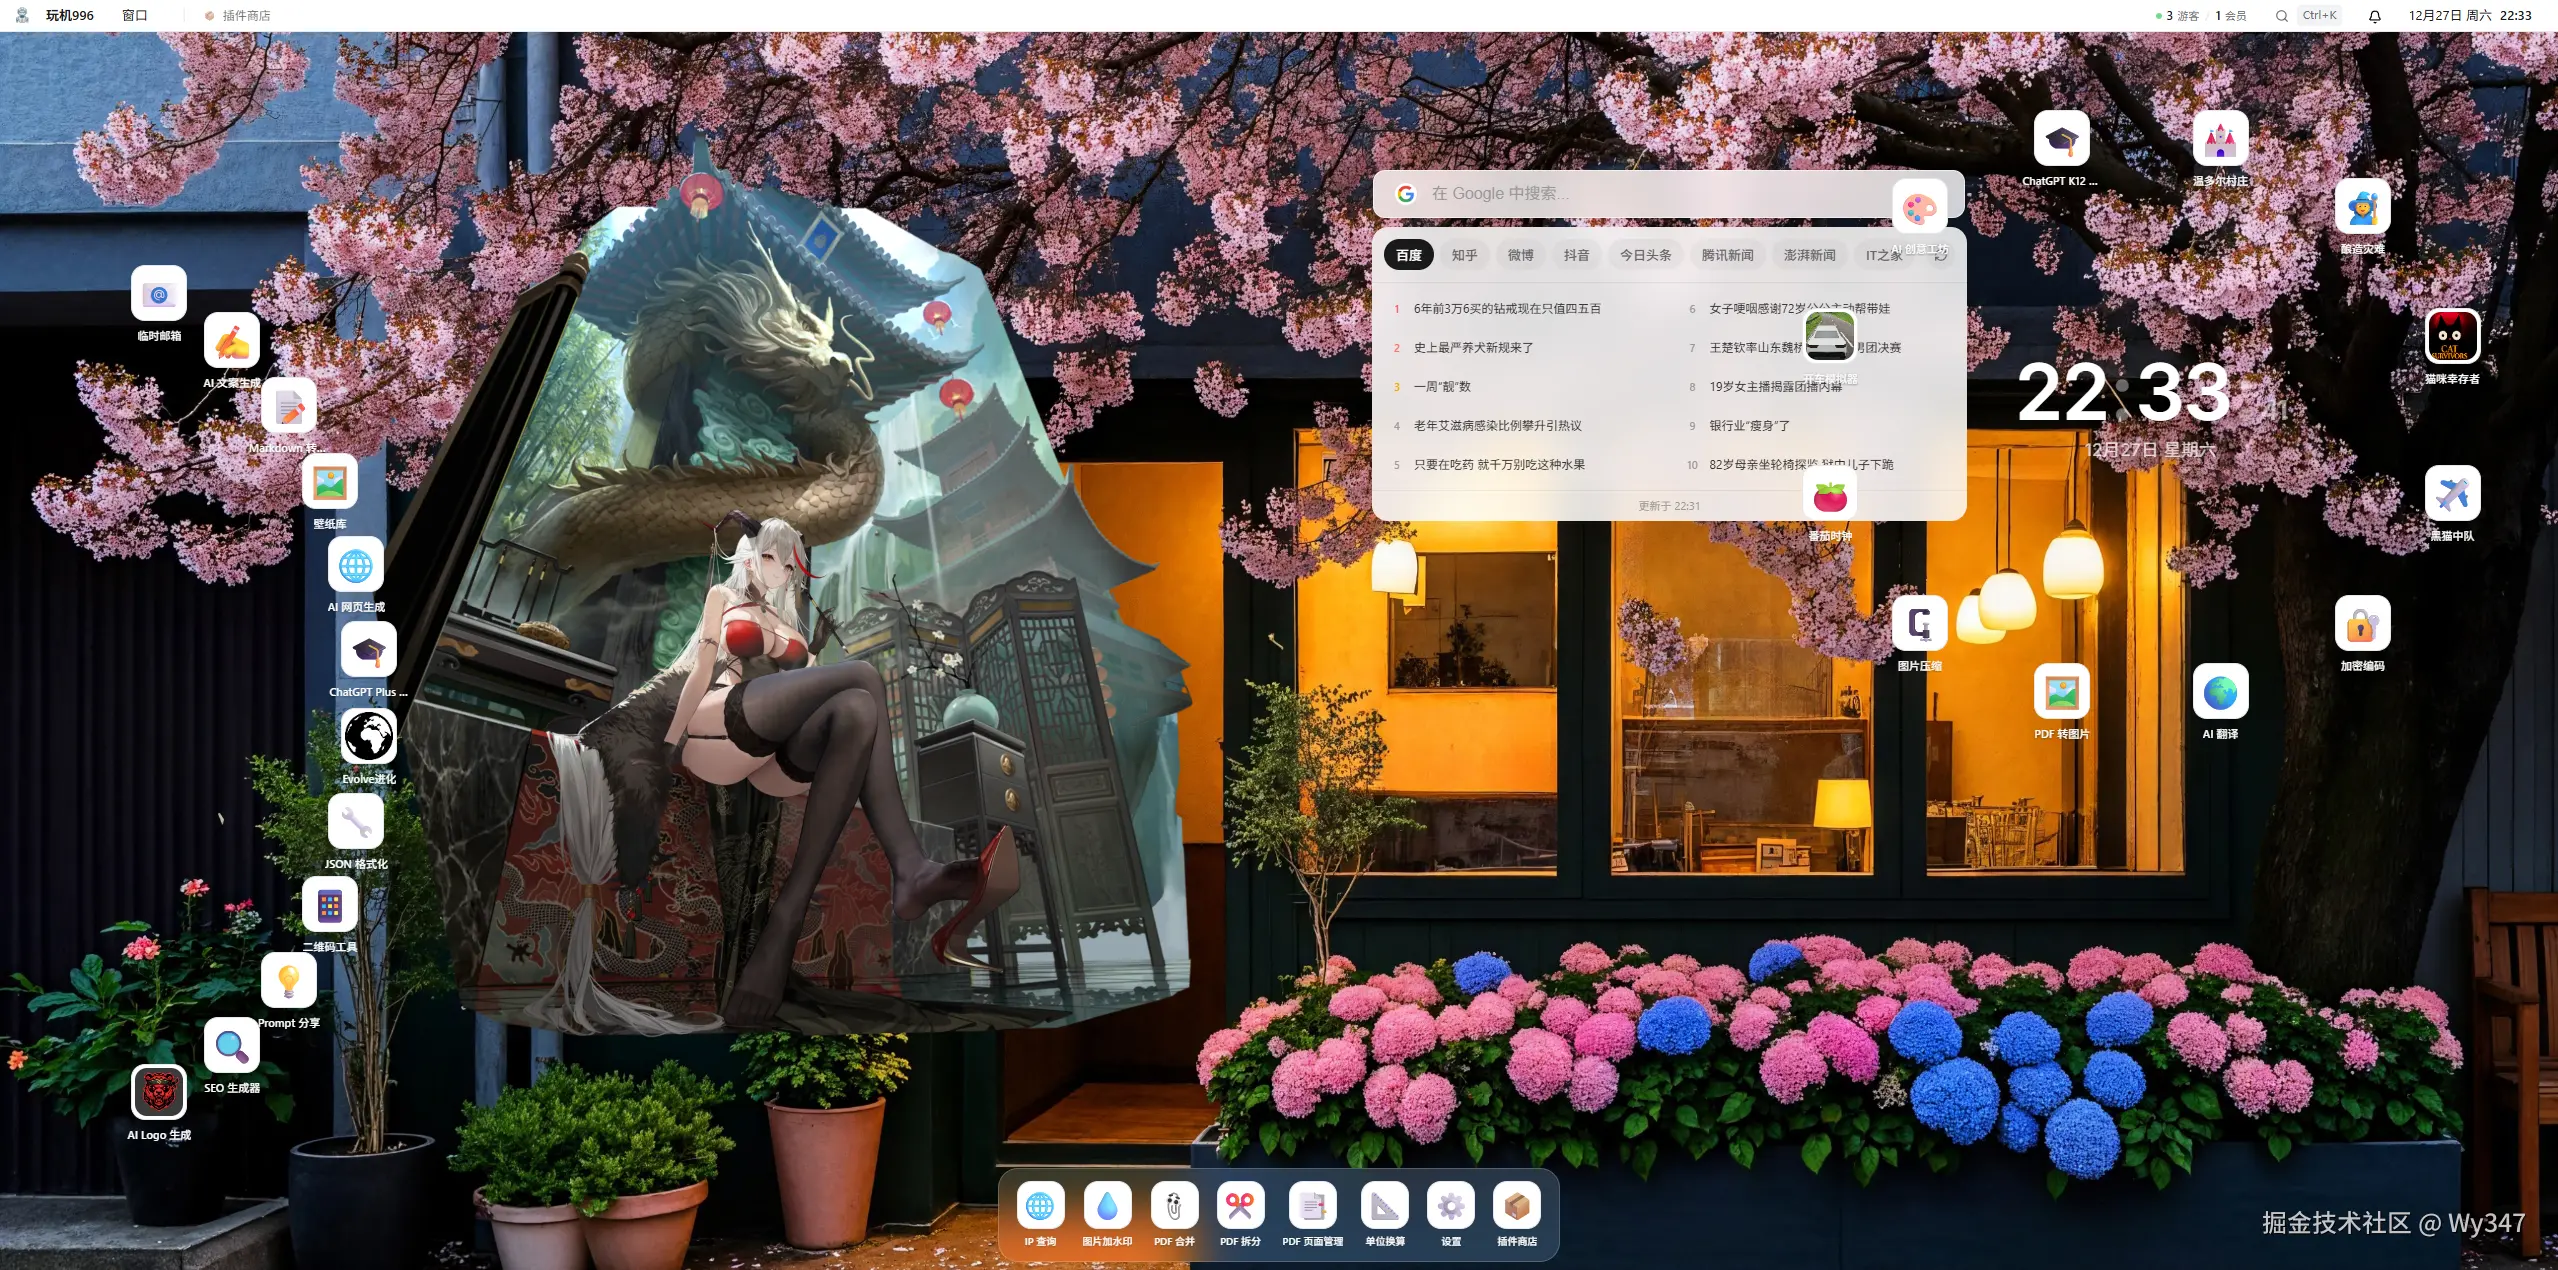Open the 黑猫中队 airplane game icon

(2453, 494)
